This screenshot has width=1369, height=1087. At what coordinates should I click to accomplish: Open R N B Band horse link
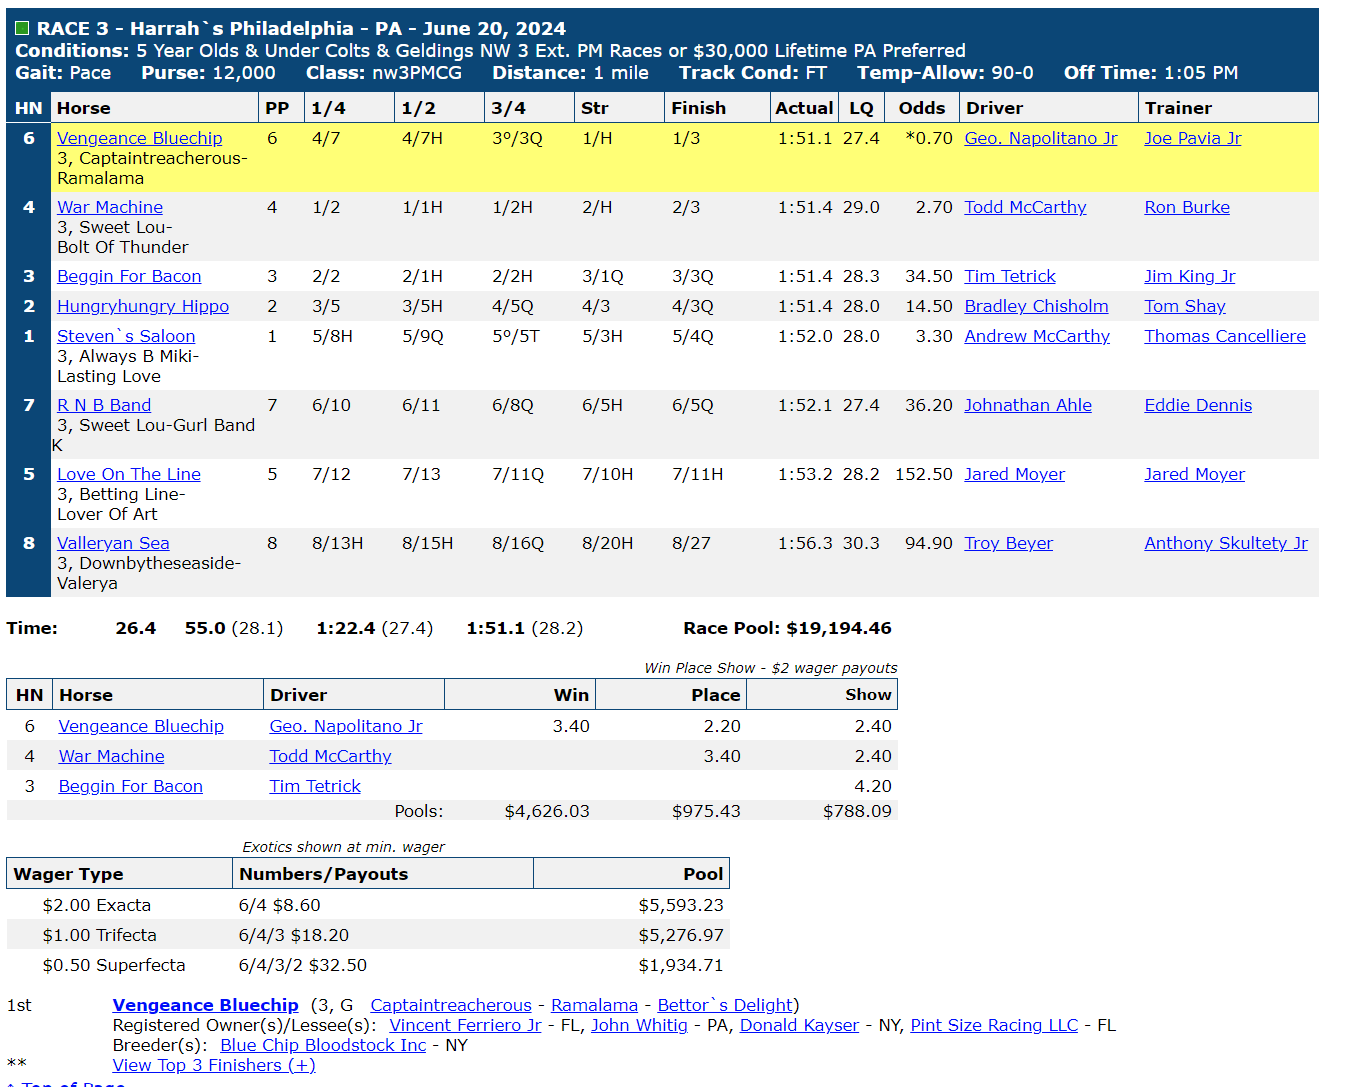click(104, 405)
